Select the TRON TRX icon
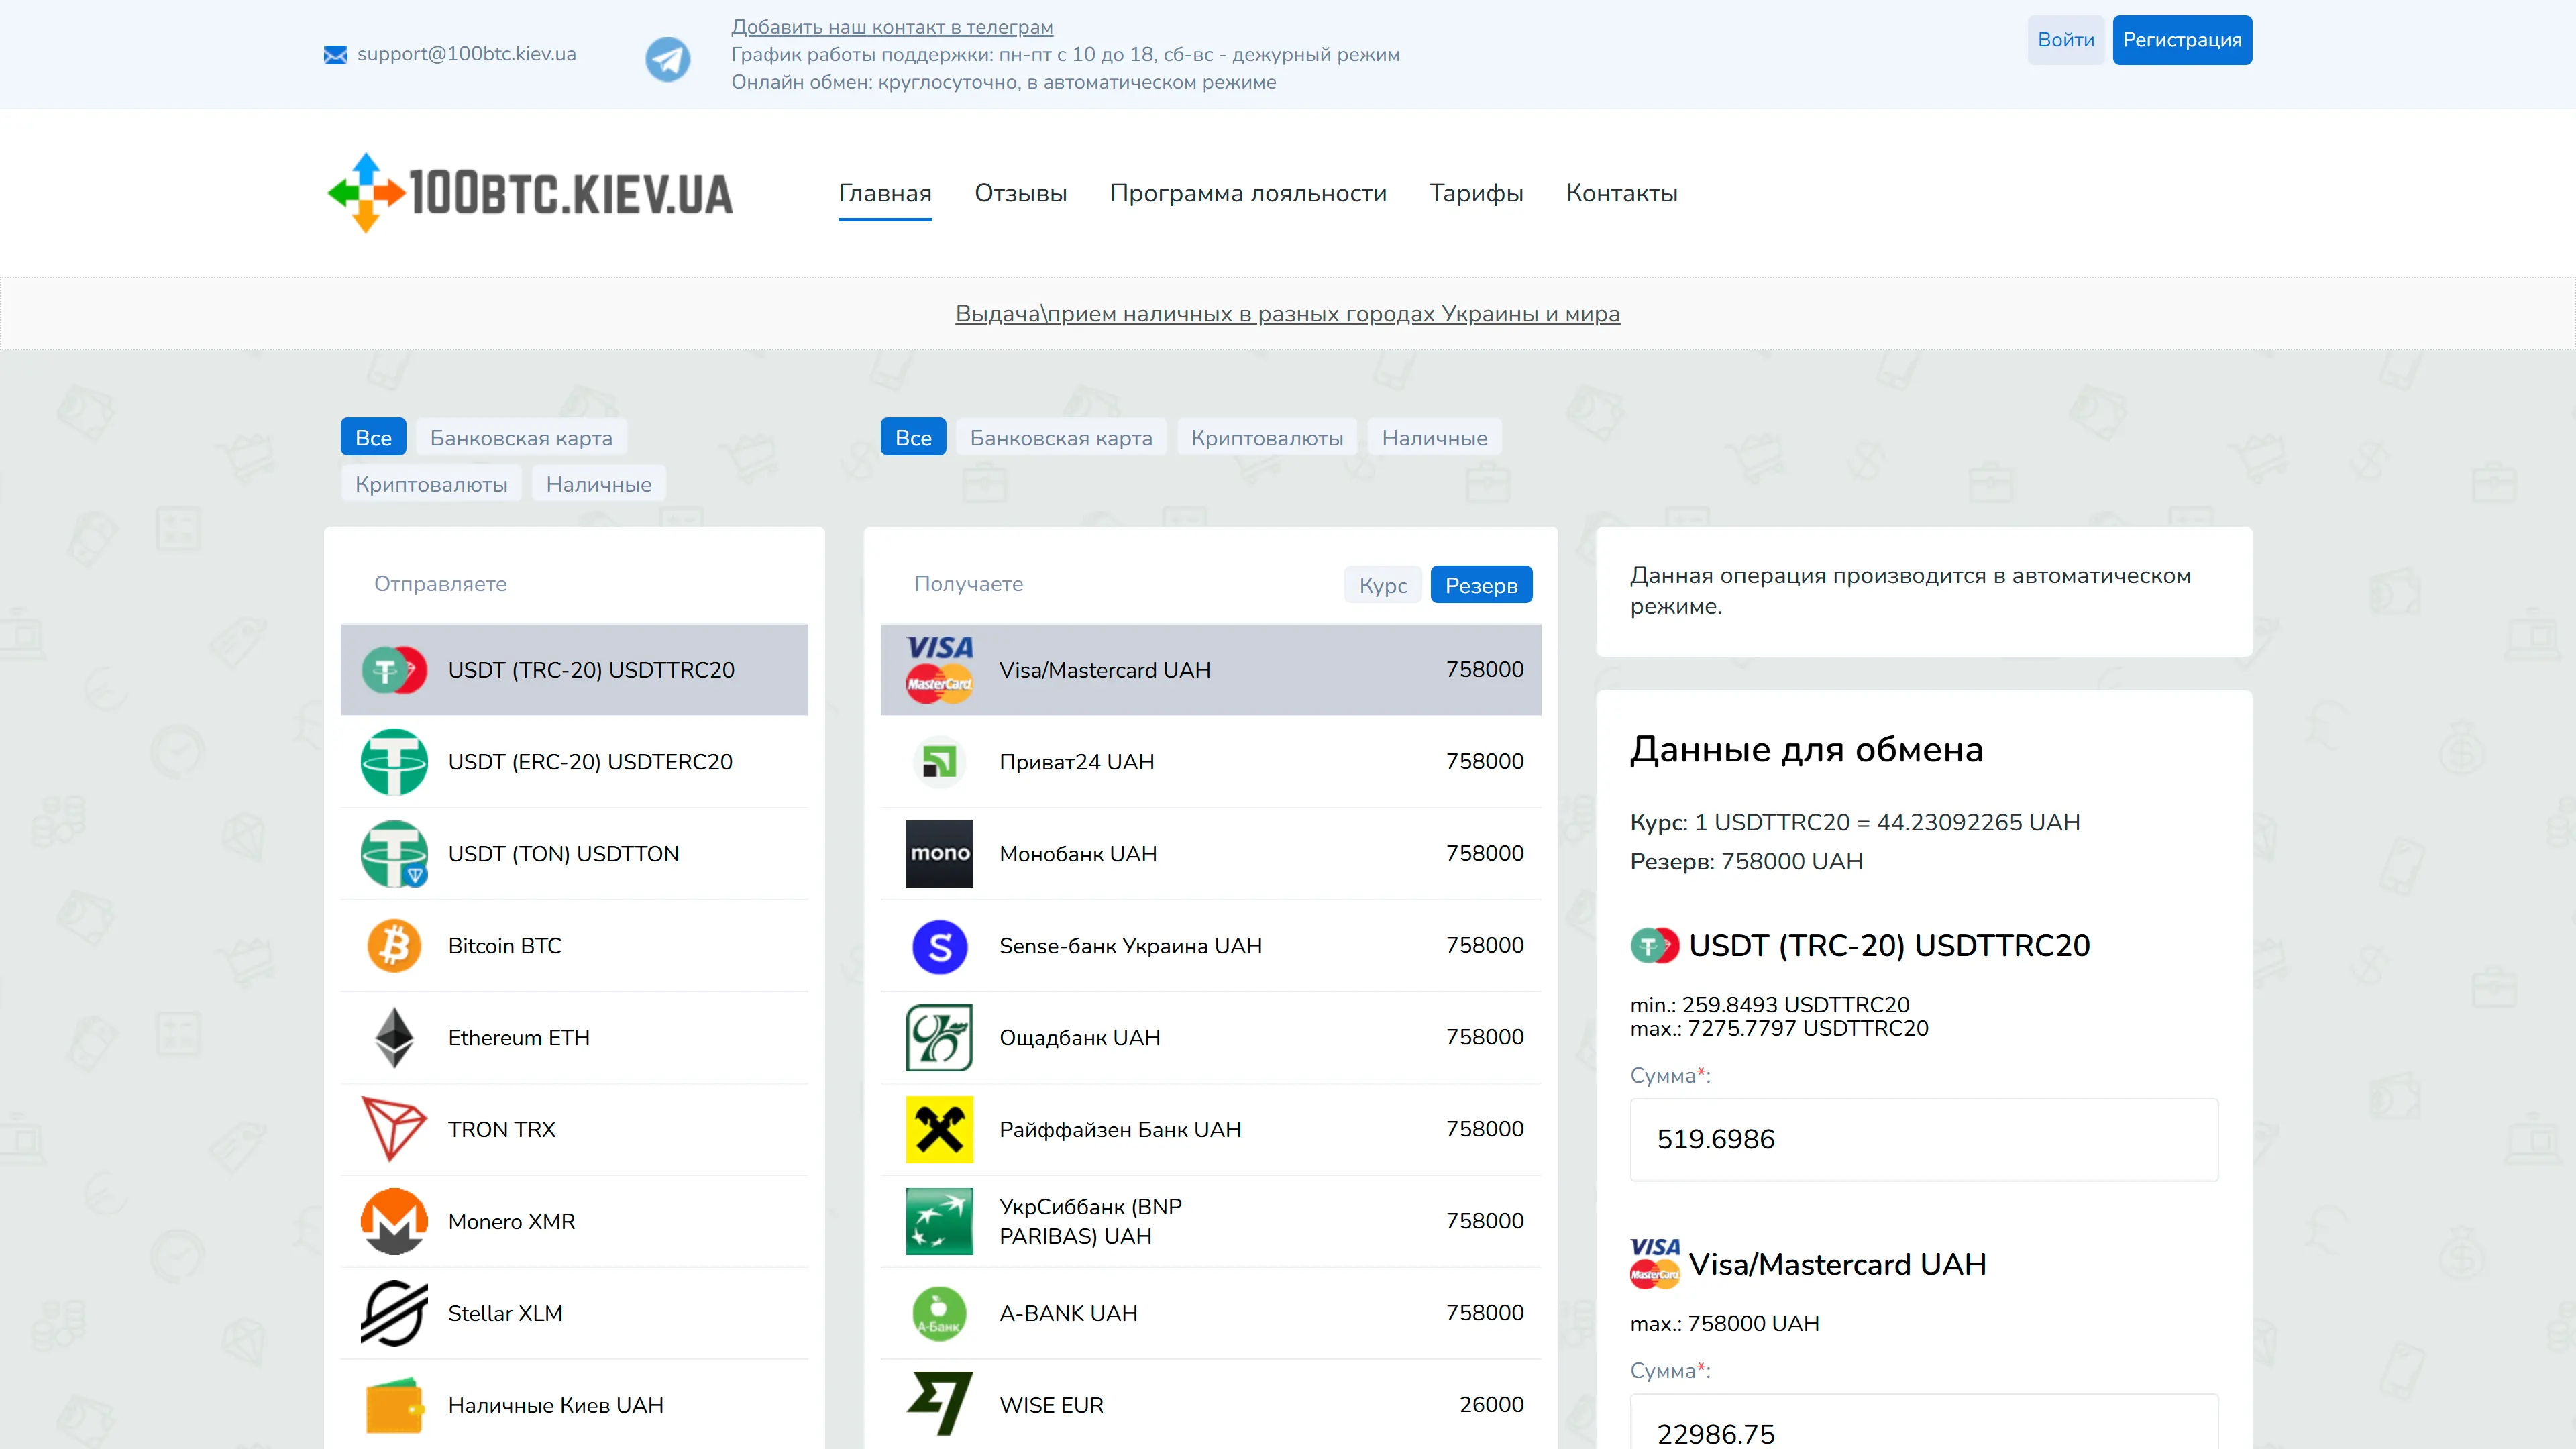This screenshot has height=1449, width=2576. 394,1130
